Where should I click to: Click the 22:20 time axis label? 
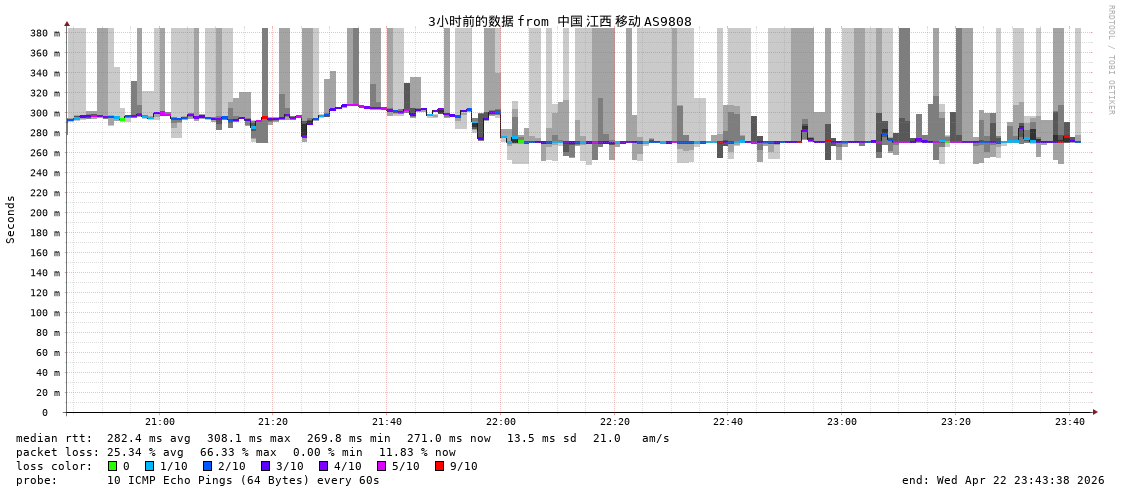click(x=615, y=422)
